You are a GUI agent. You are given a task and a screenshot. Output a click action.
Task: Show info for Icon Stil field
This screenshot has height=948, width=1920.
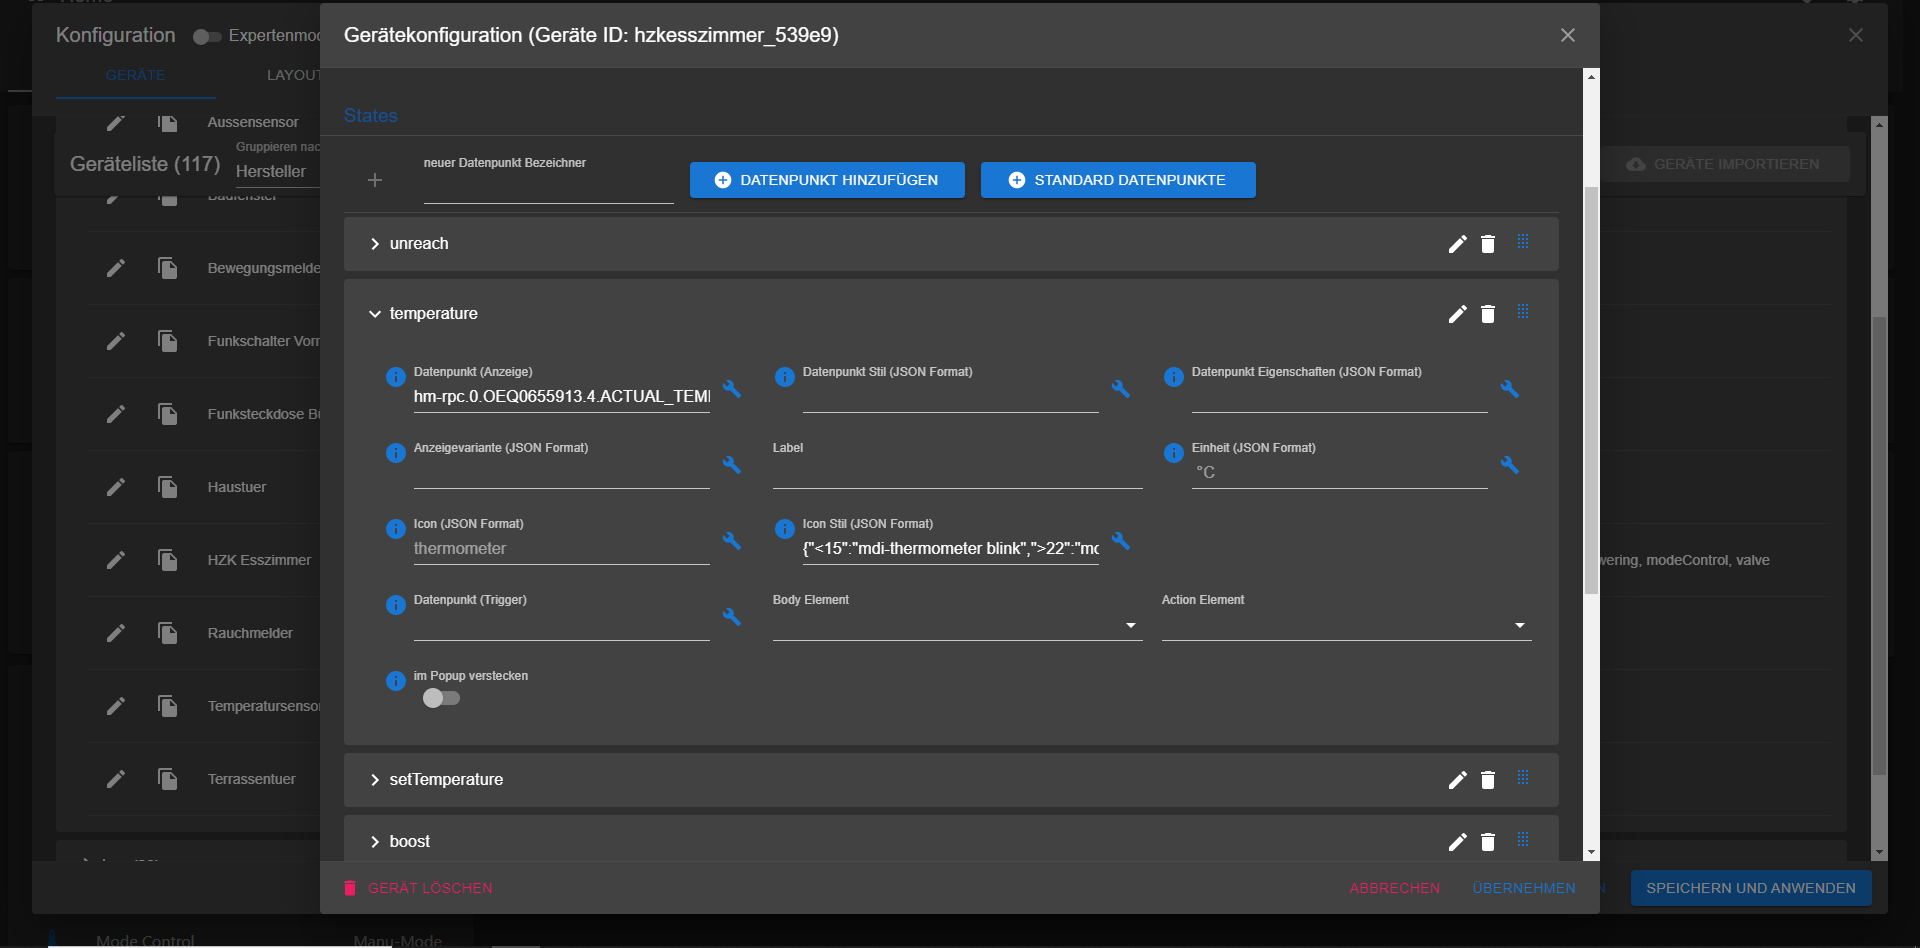pyautogui.click(x=785, y=529)
